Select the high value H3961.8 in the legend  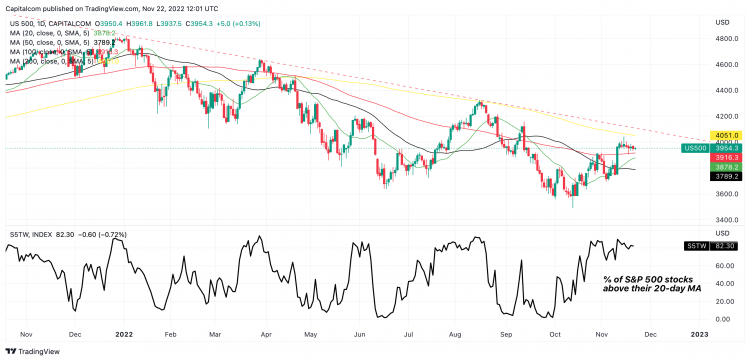coord(139,23)
